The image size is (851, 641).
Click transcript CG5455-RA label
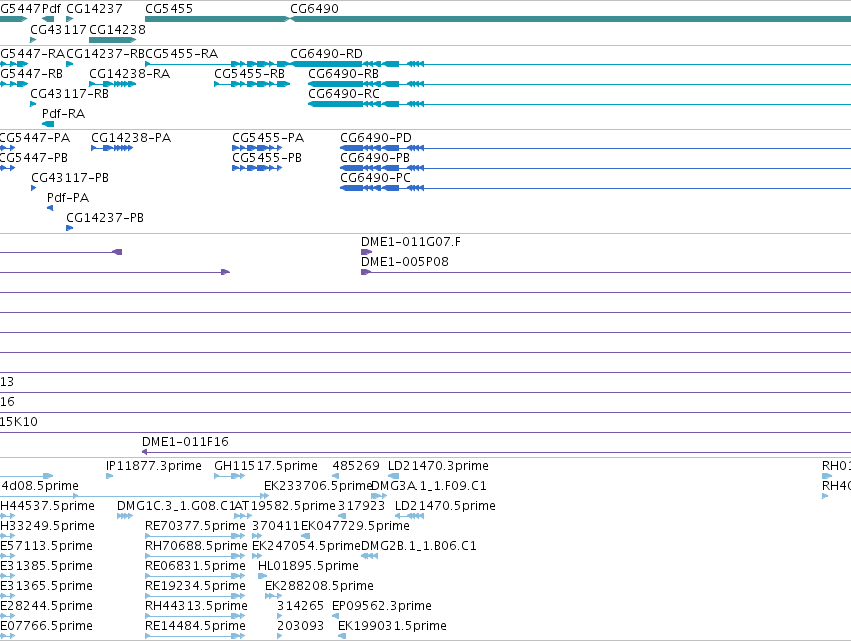pos(181,54)
